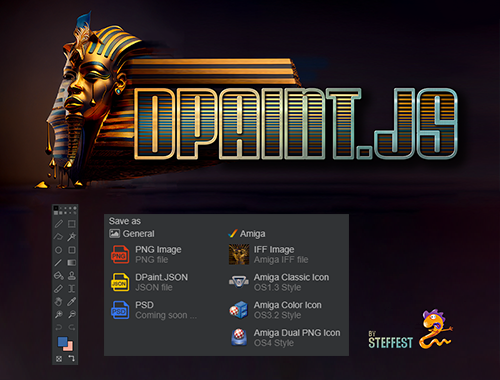Activate the paint bucket fill tool

(59, 276)
